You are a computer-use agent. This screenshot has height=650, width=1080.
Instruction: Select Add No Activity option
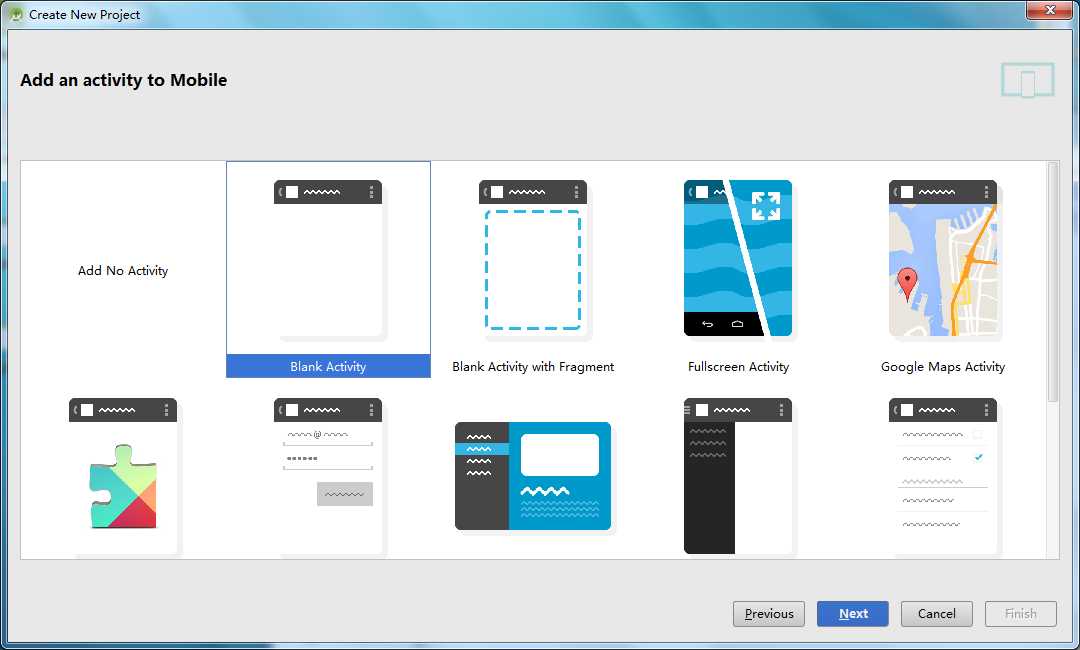(123, 271)
